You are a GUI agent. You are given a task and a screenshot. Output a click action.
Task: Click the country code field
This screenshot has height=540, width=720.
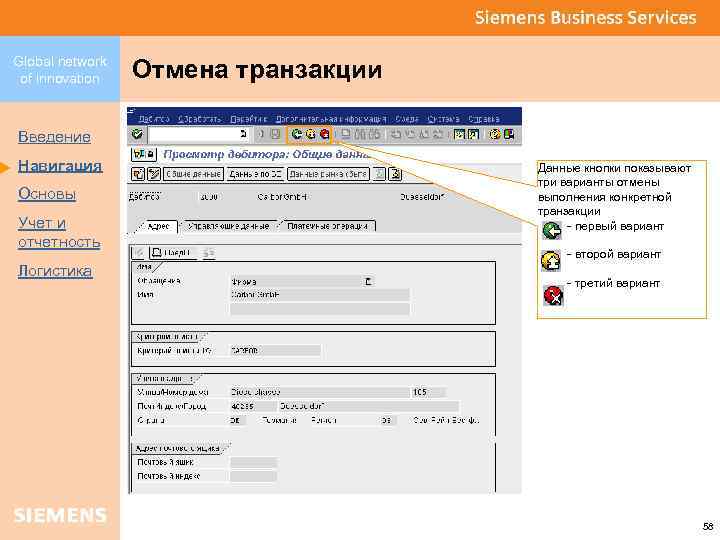237,421
